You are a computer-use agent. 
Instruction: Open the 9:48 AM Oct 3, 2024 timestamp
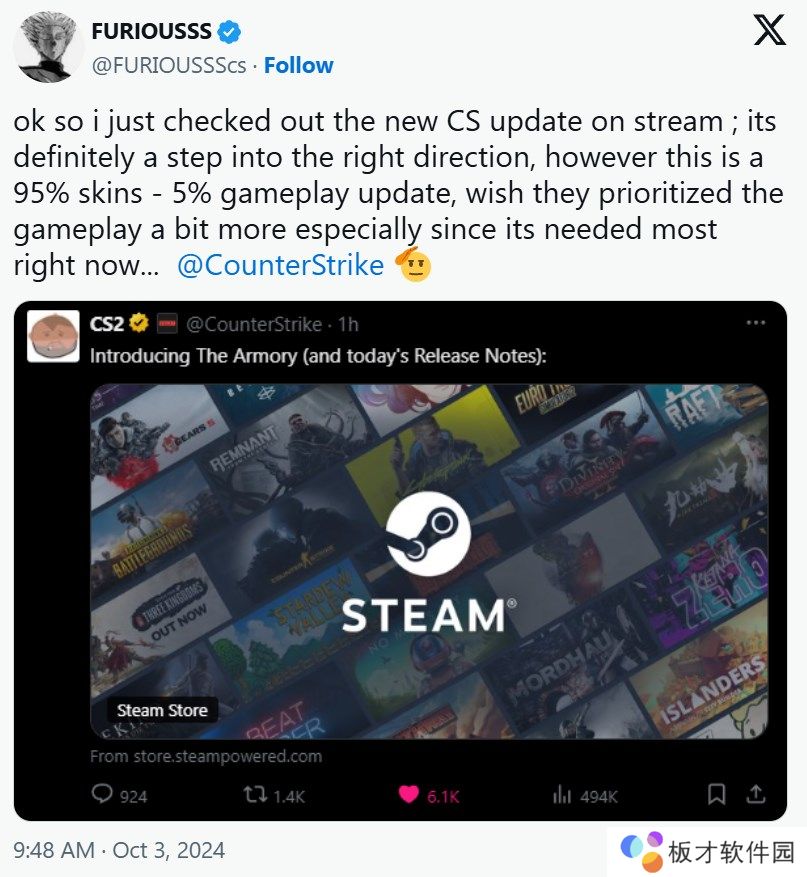click(119, 851)
